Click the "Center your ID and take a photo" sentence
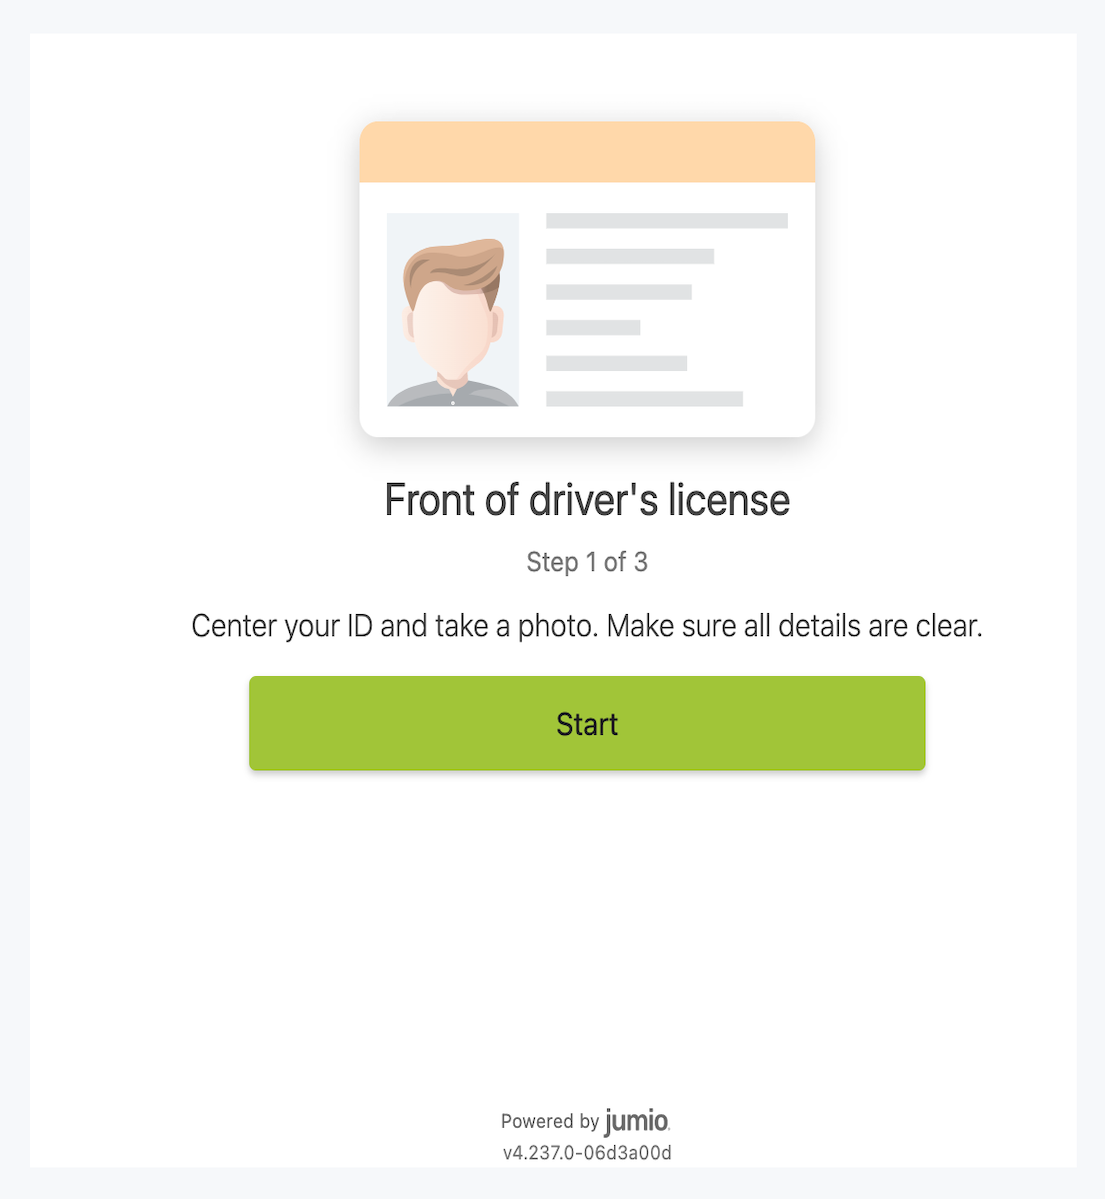This screenshot has width=1105, height=1199. (x=395, y=626)
